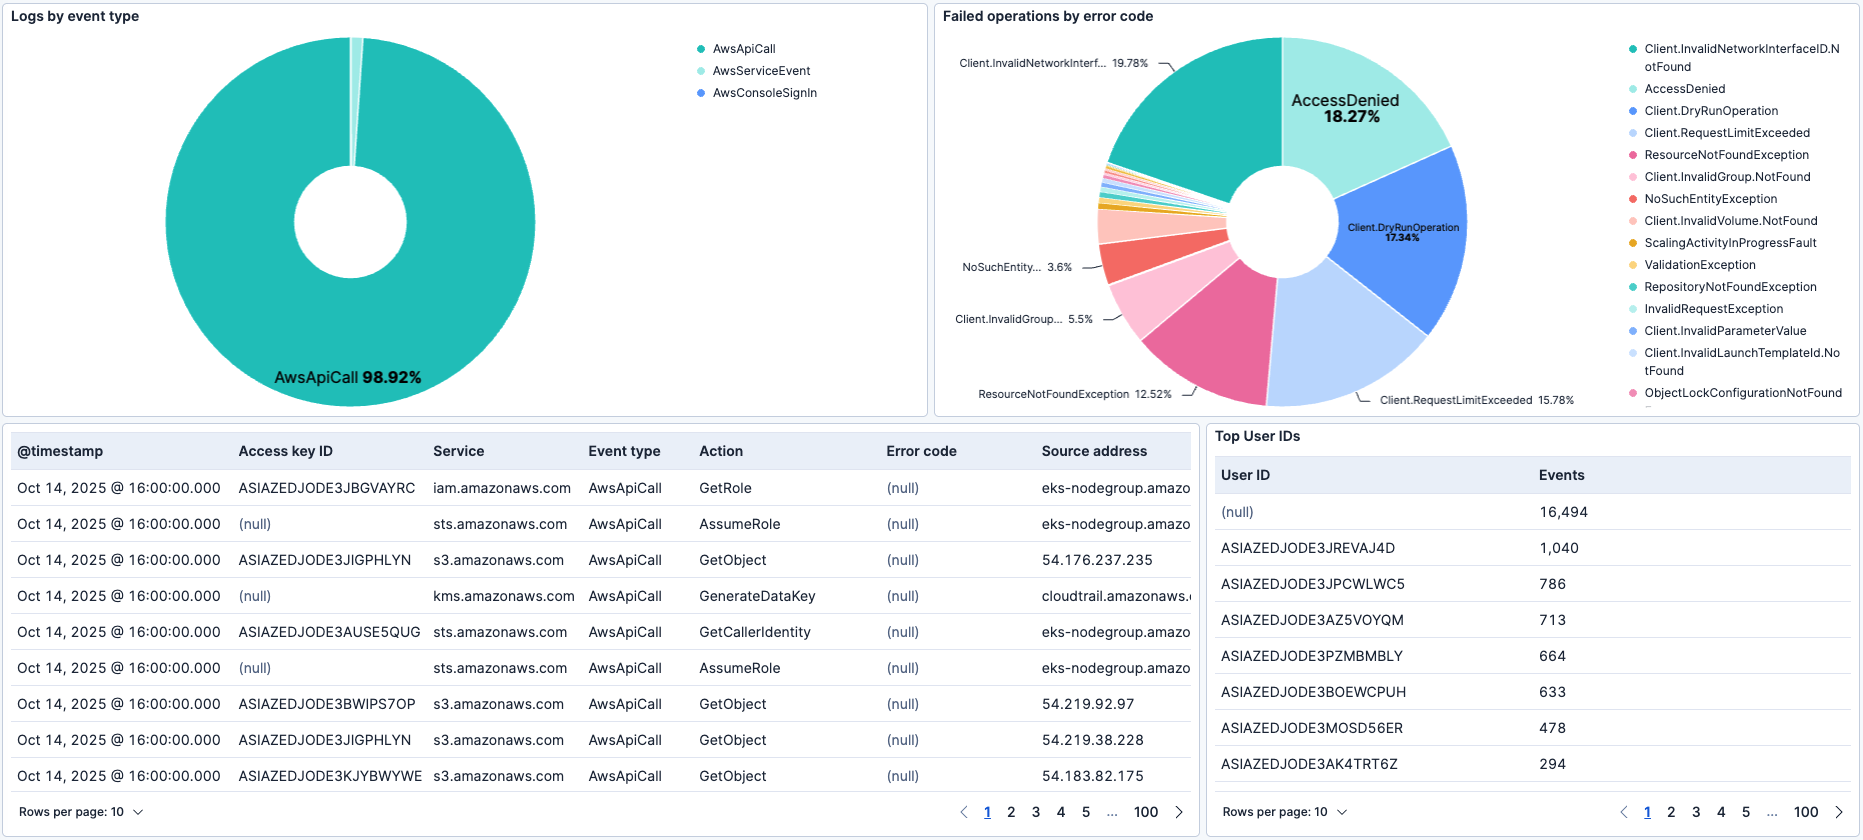Viewport: 1863px width, 840px height.
Task: Sort by Events column header
Action: pos(1561,475)
